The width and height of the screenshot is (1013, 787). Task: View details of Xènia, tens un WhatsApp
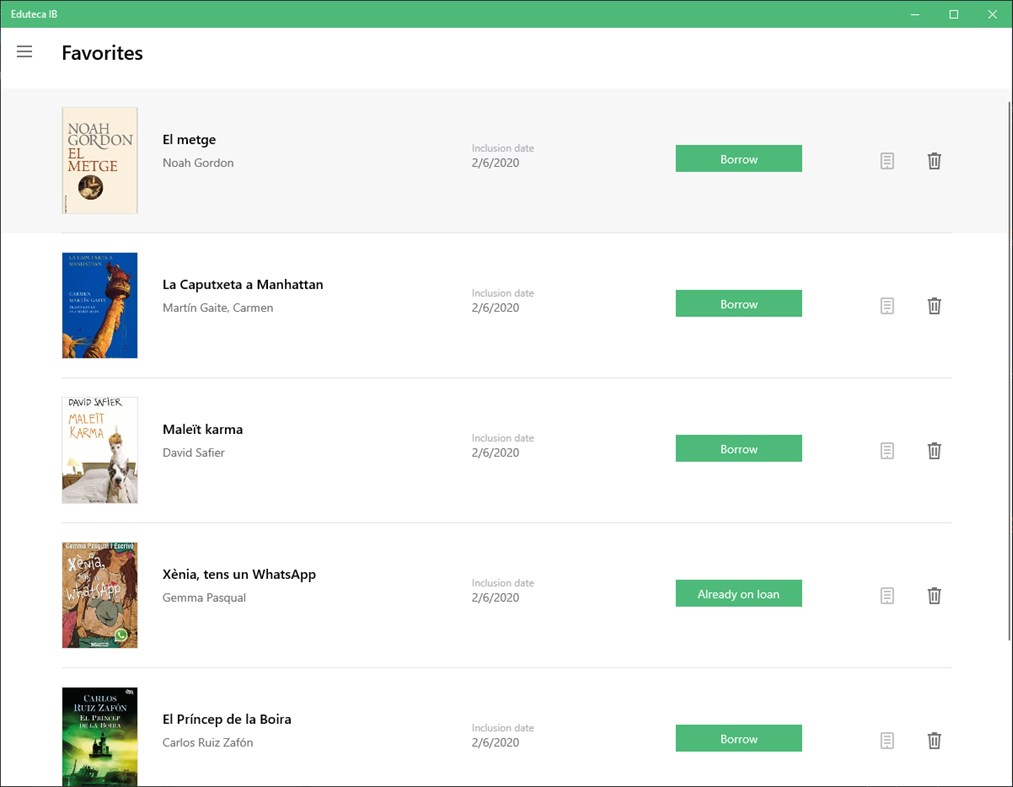tap(886, 595)
